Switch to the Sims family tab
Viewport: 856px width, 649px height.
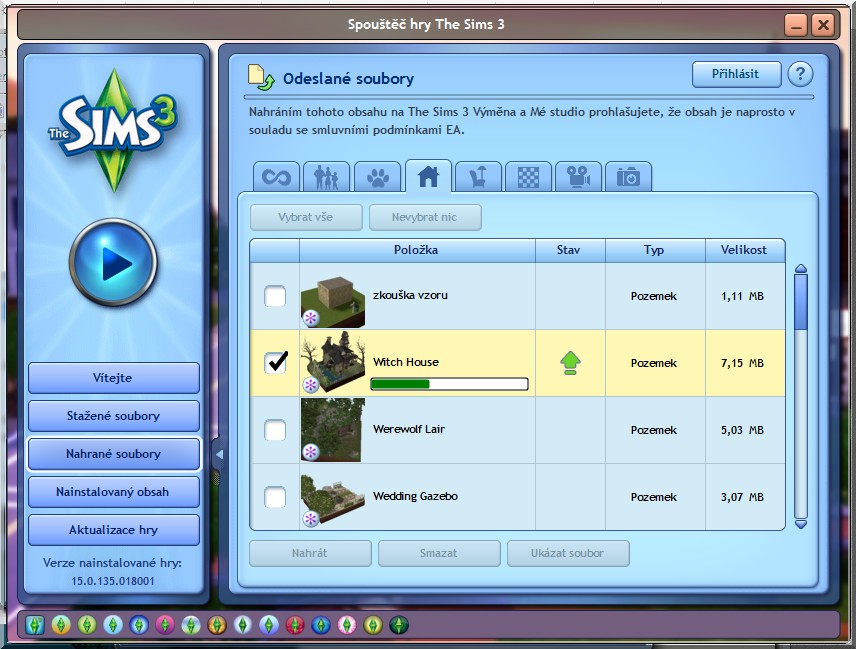pyautogui.click(x=326, y=176)
